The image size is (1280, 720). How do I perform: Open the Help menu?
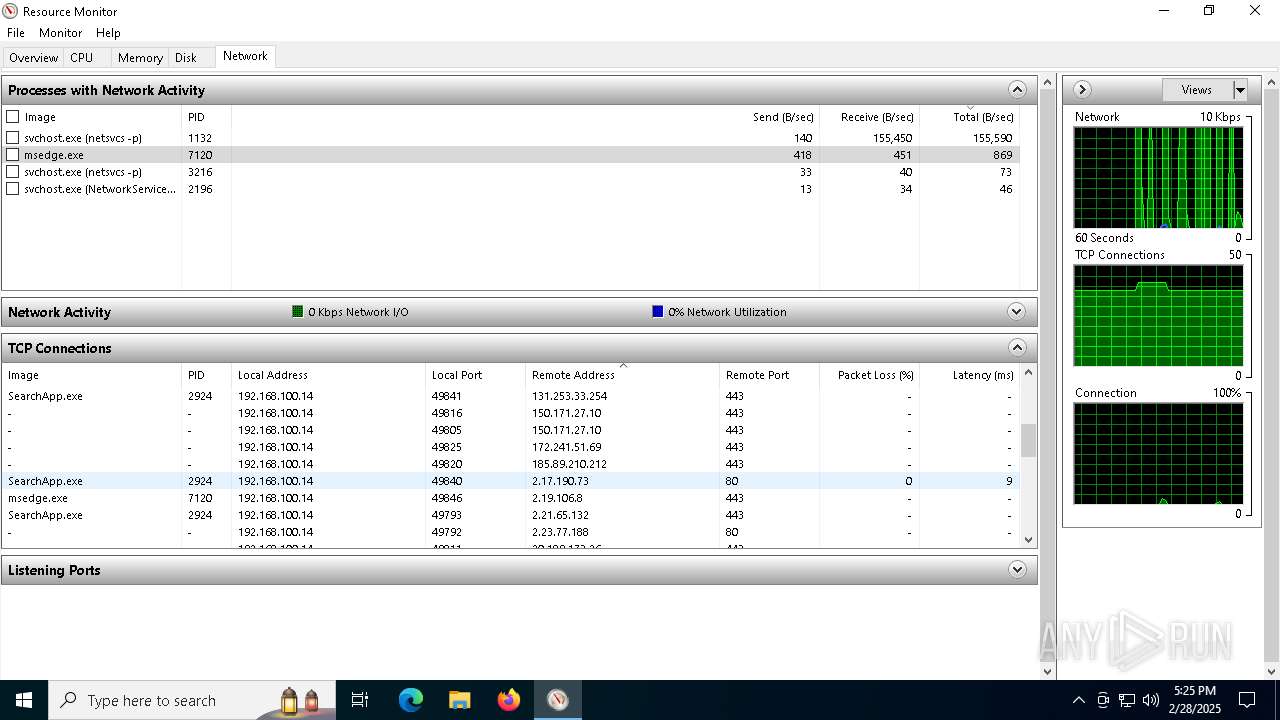point(108,33)
